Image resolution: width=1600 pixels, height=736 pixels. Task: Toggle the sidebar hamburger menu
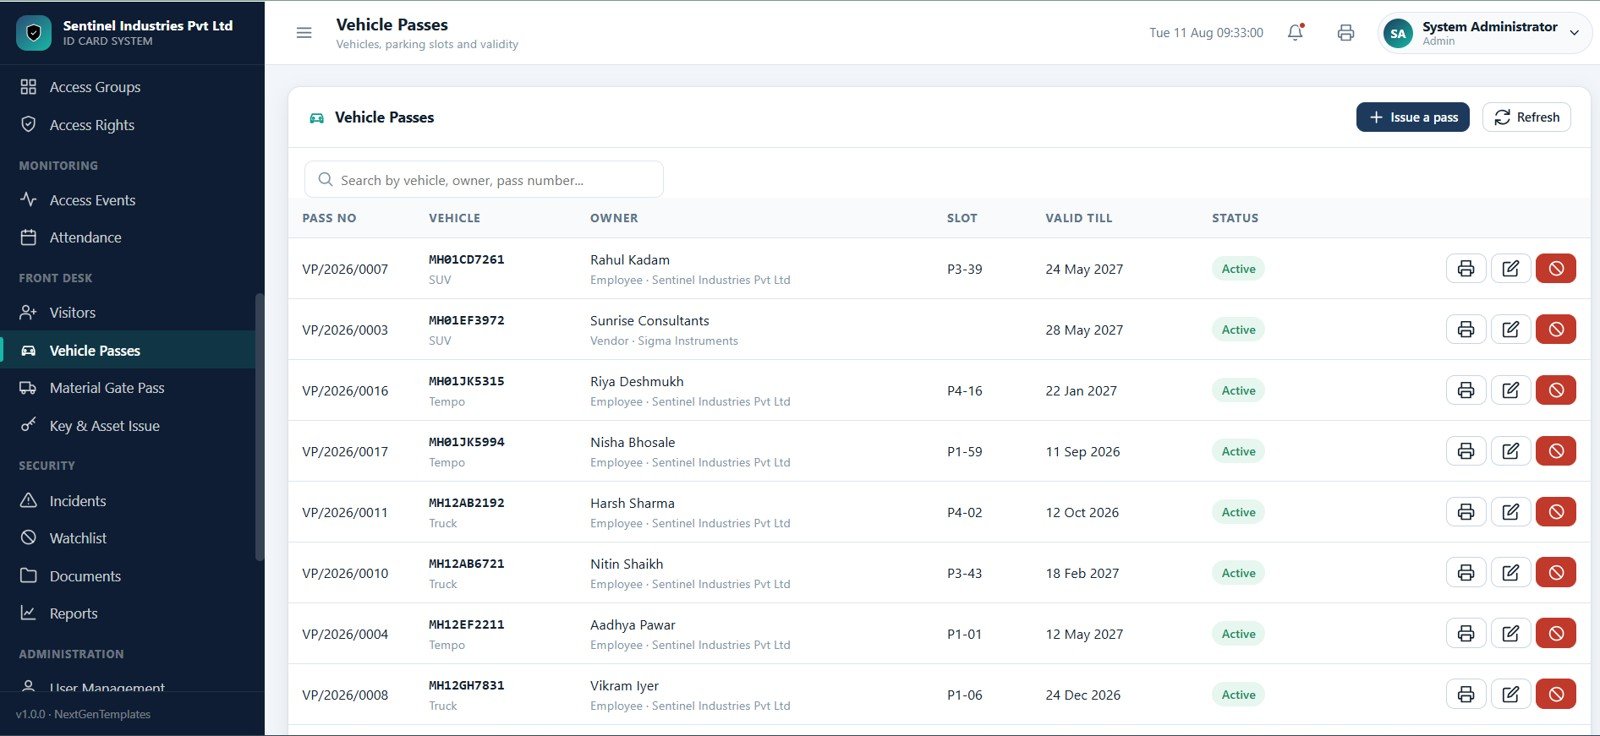tap(304, 33)
